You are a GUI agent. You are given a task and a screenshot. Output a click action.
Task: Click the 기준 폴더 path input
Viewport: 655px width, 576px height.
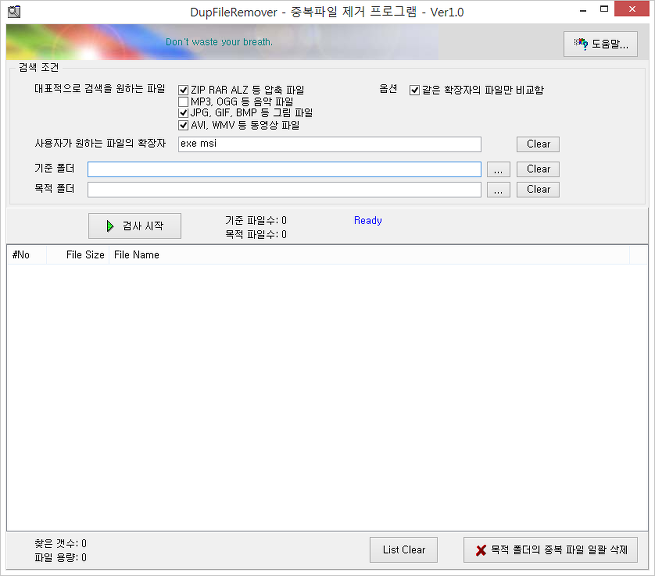(x=284, y=169)
